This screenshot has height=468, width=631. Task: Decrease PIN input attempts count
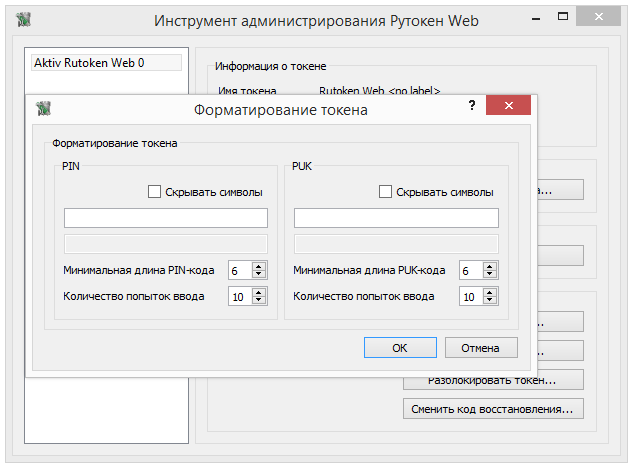click(259, 300)
